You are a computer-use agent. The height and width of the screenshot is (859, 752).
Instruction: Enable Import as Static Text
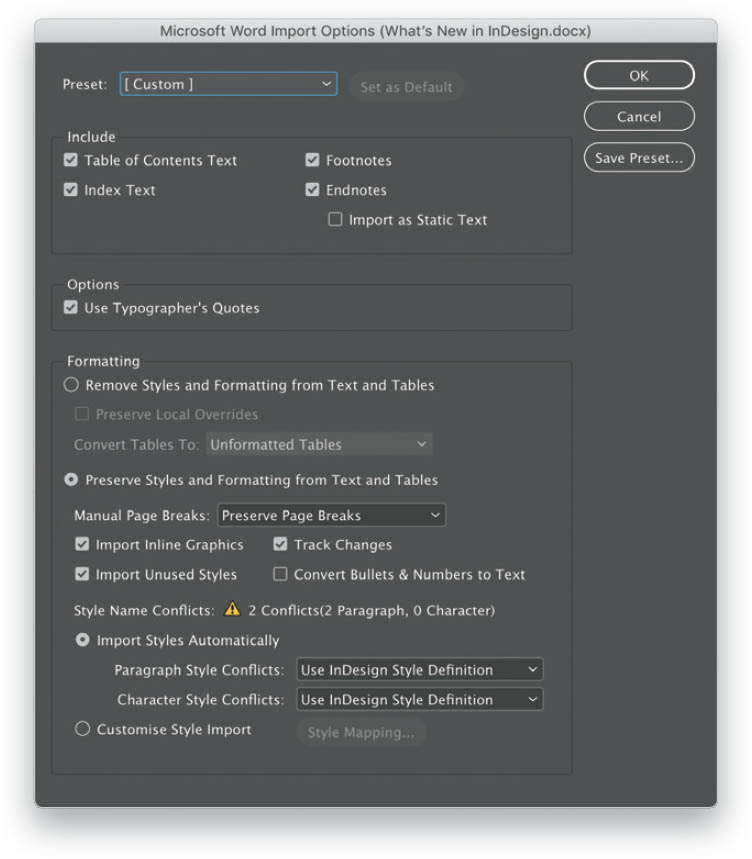click(335, 220)
